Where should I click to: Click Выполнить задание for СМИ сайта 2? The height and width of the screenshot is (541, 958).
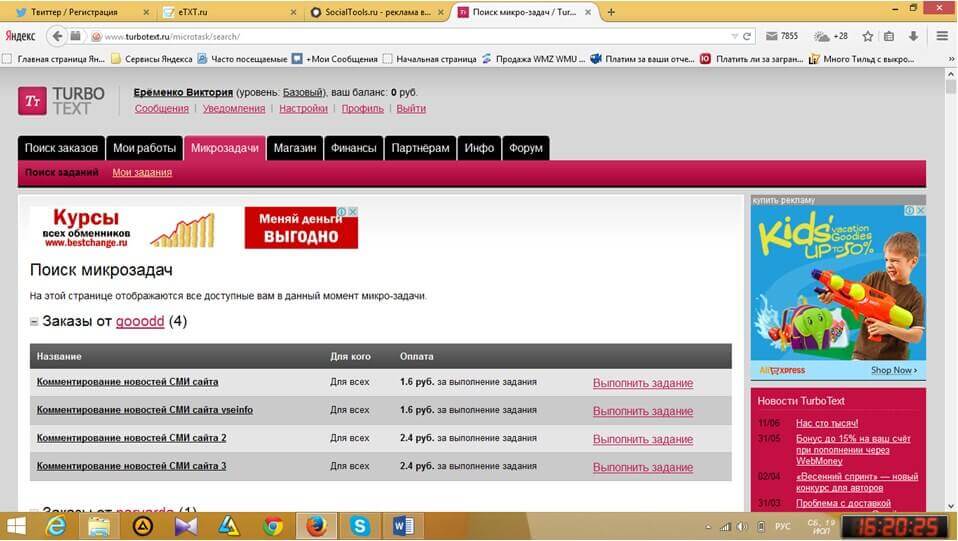643,440
